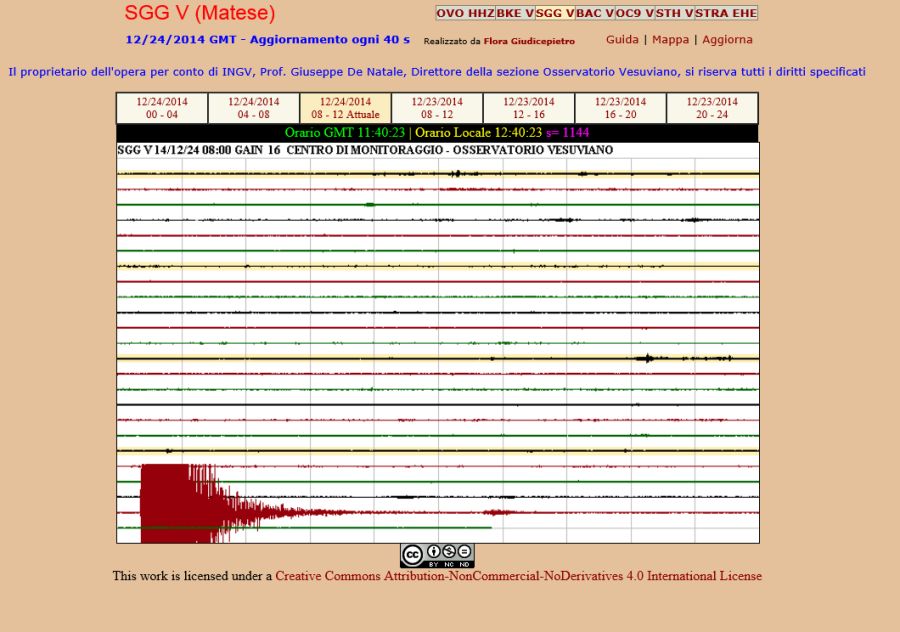The height and width of the screenshot is (632, 900).
Task: Open the Mappa link
Action: point(670,40)
